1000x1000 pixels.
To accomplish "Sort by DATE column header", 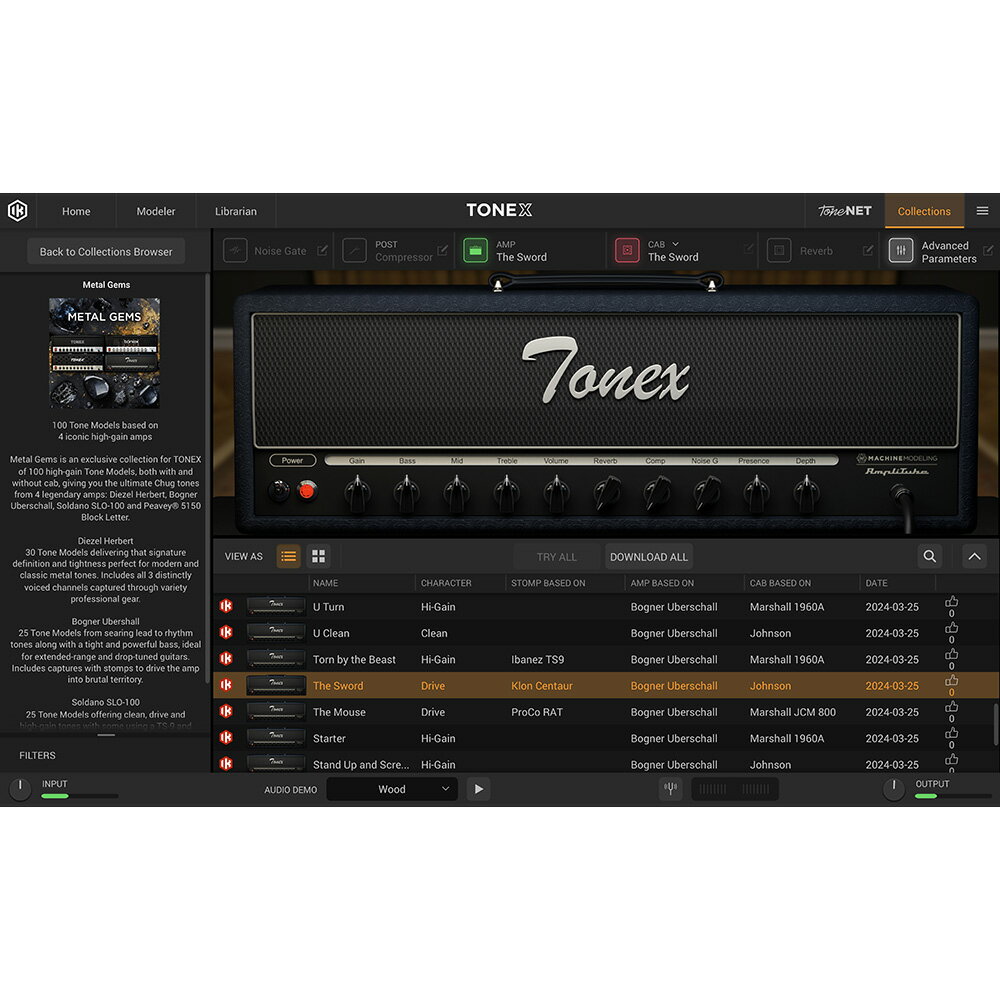I will click(x=876, y=583).
